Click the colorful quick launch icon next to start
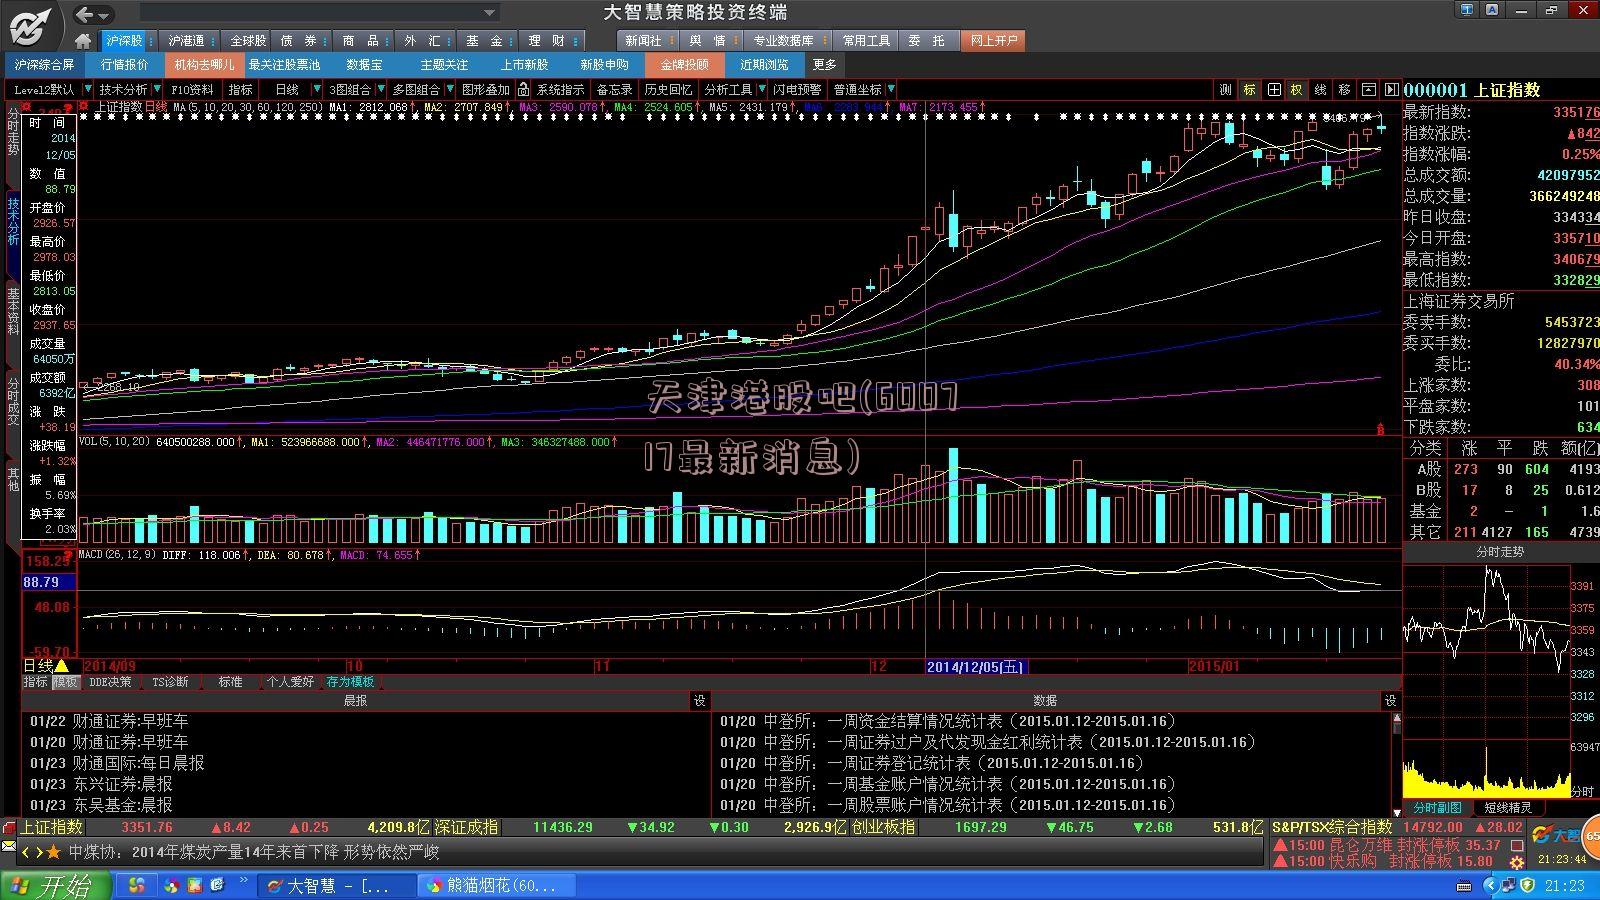Viewport: 1600px width, 900px height. [137, 886]
